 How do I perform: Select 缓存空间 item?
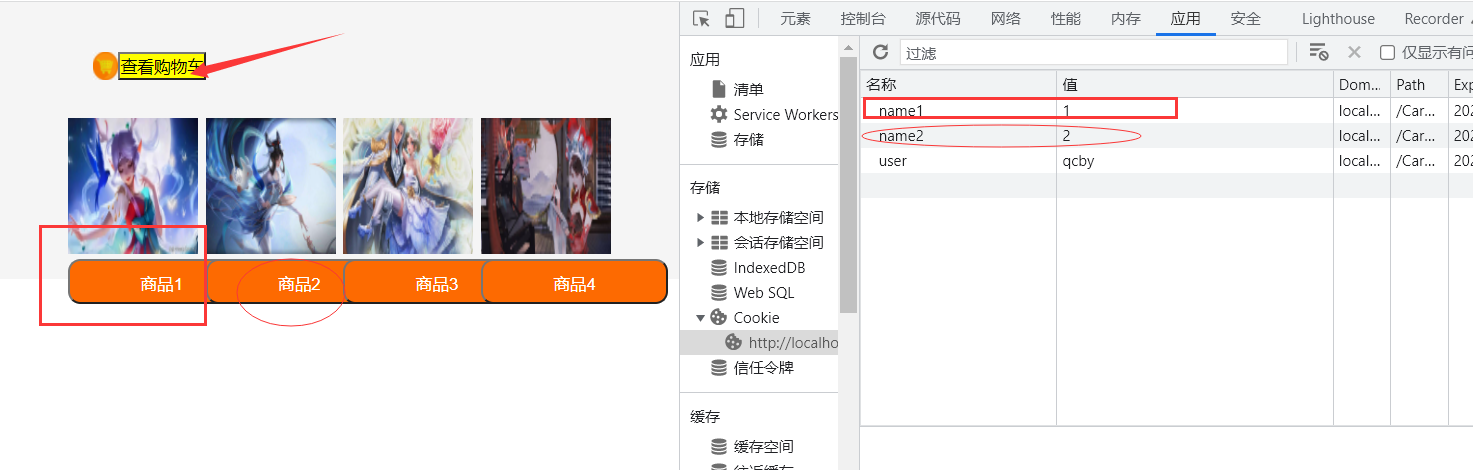click(x=752, y=446)
